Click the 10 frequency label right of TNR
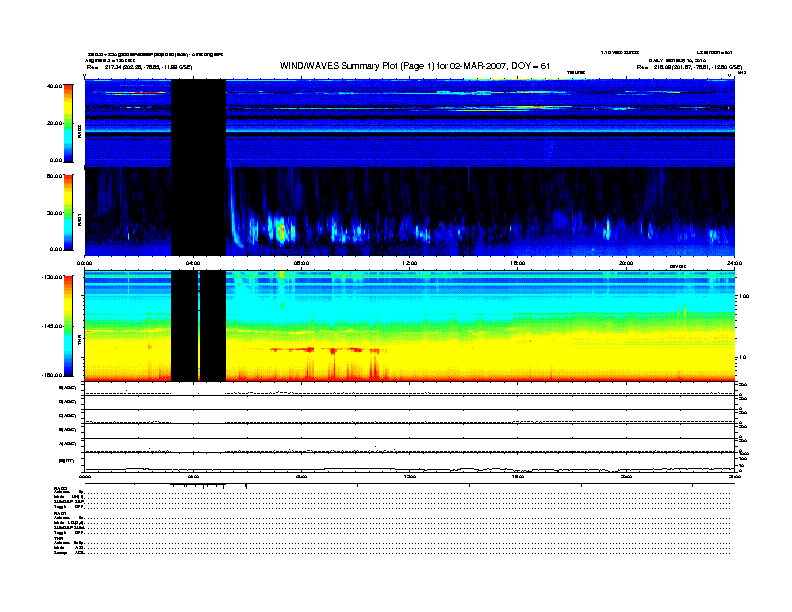The image size is (792, 612). (742, 357)
